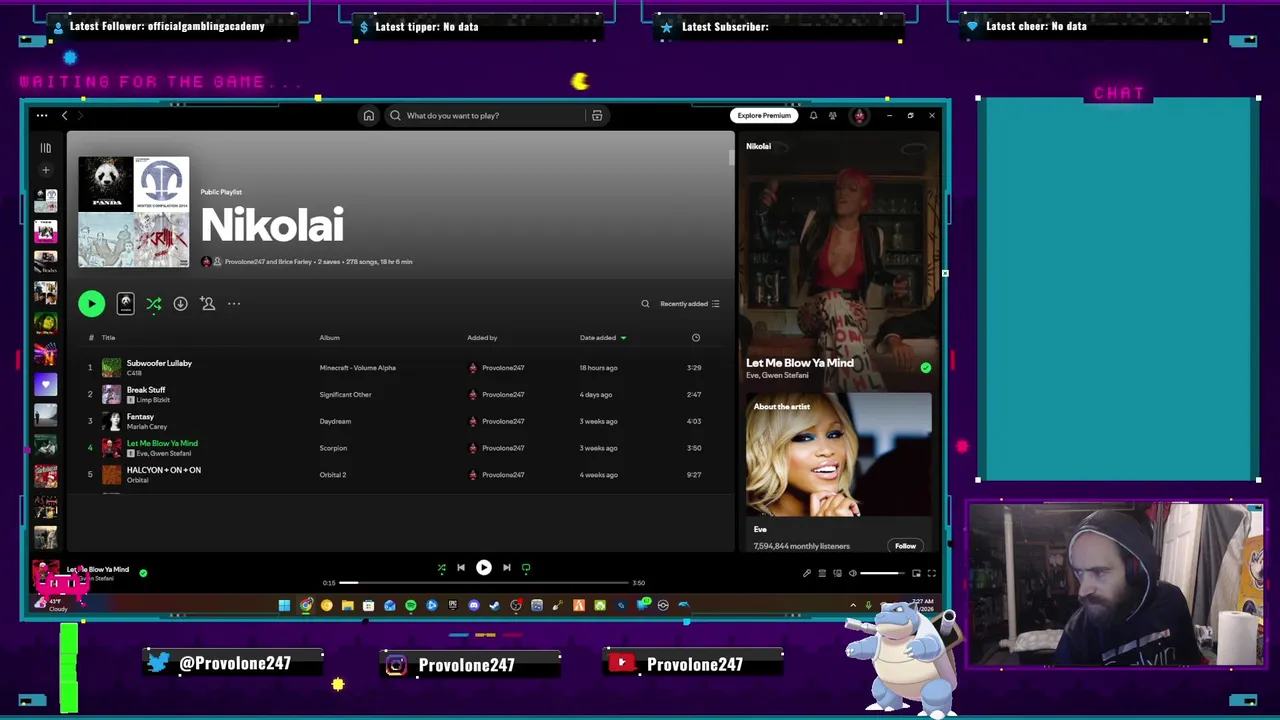Toggle shuffle in the player bar

[x=442, y=568]
